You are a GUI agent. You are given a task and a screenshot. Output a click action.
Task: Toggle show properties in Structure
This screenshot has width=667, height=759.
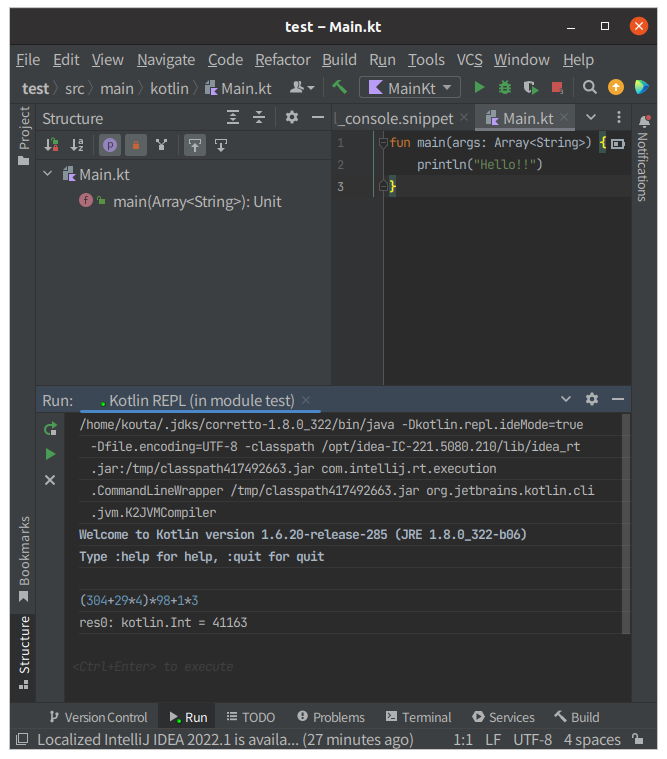tap(110, 145)
